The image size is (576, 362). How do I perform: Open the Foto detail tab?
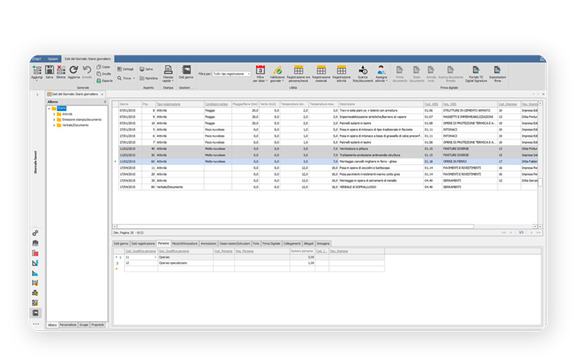click(256, 244)
